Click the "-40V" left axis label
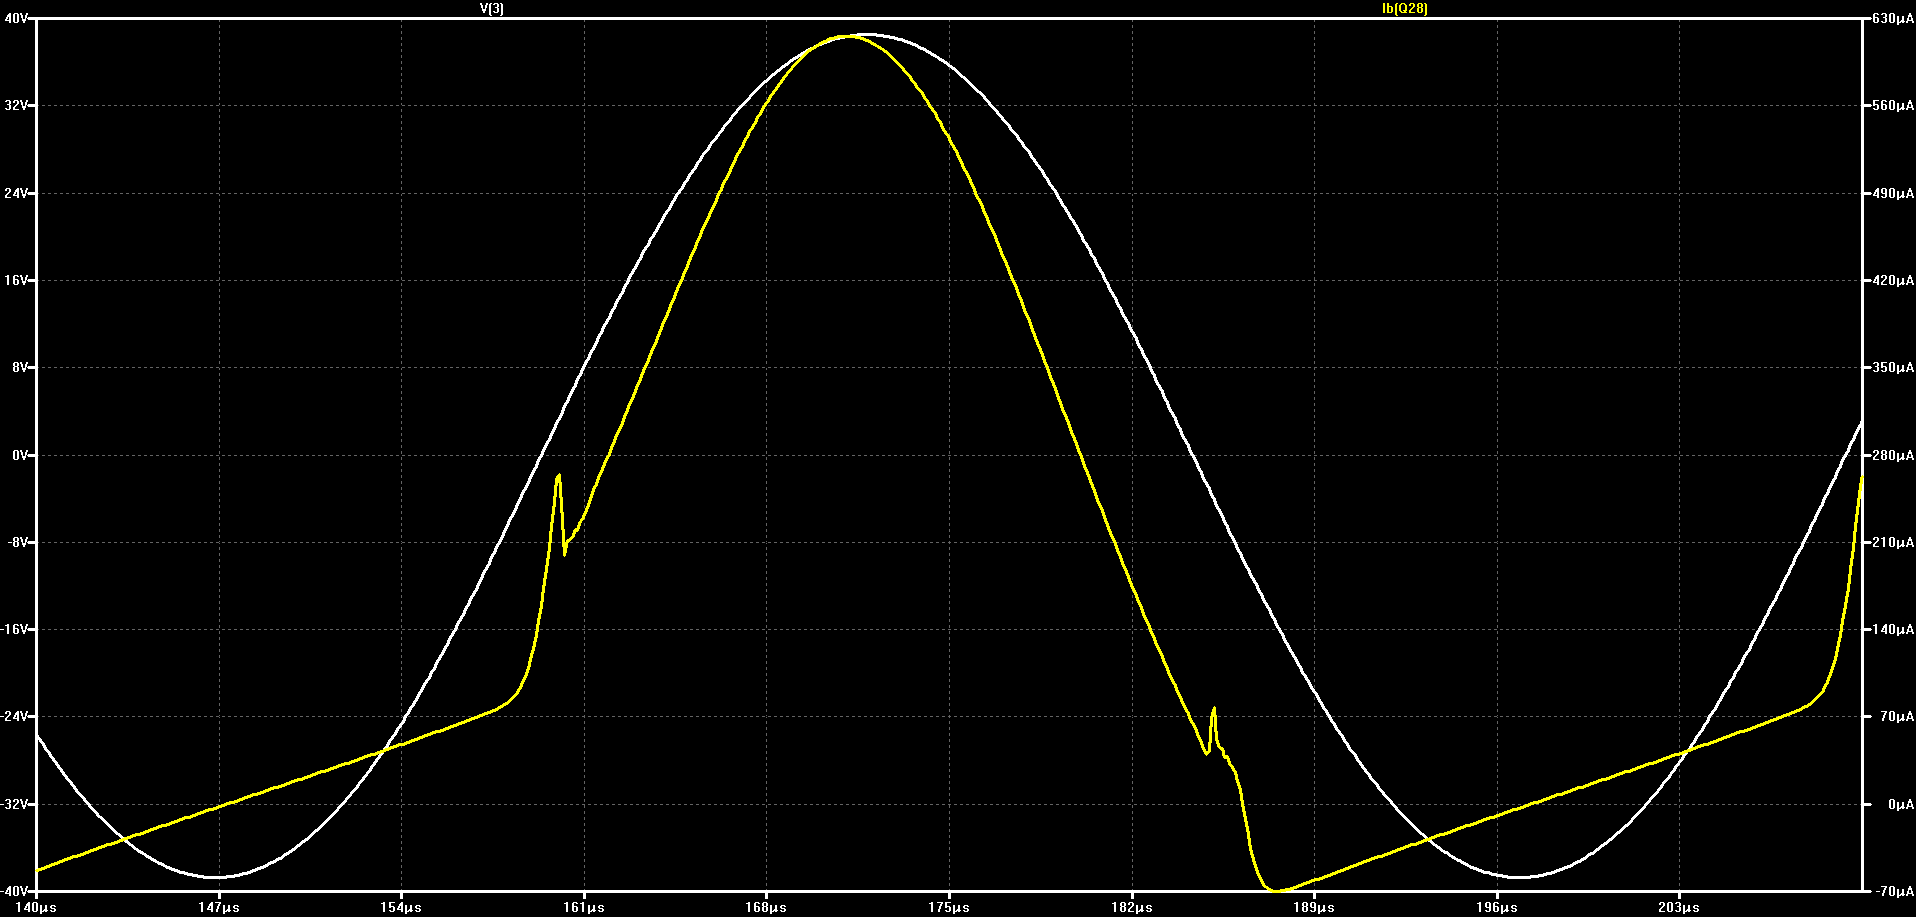1916x917 pixels. [x=15, y=891]
